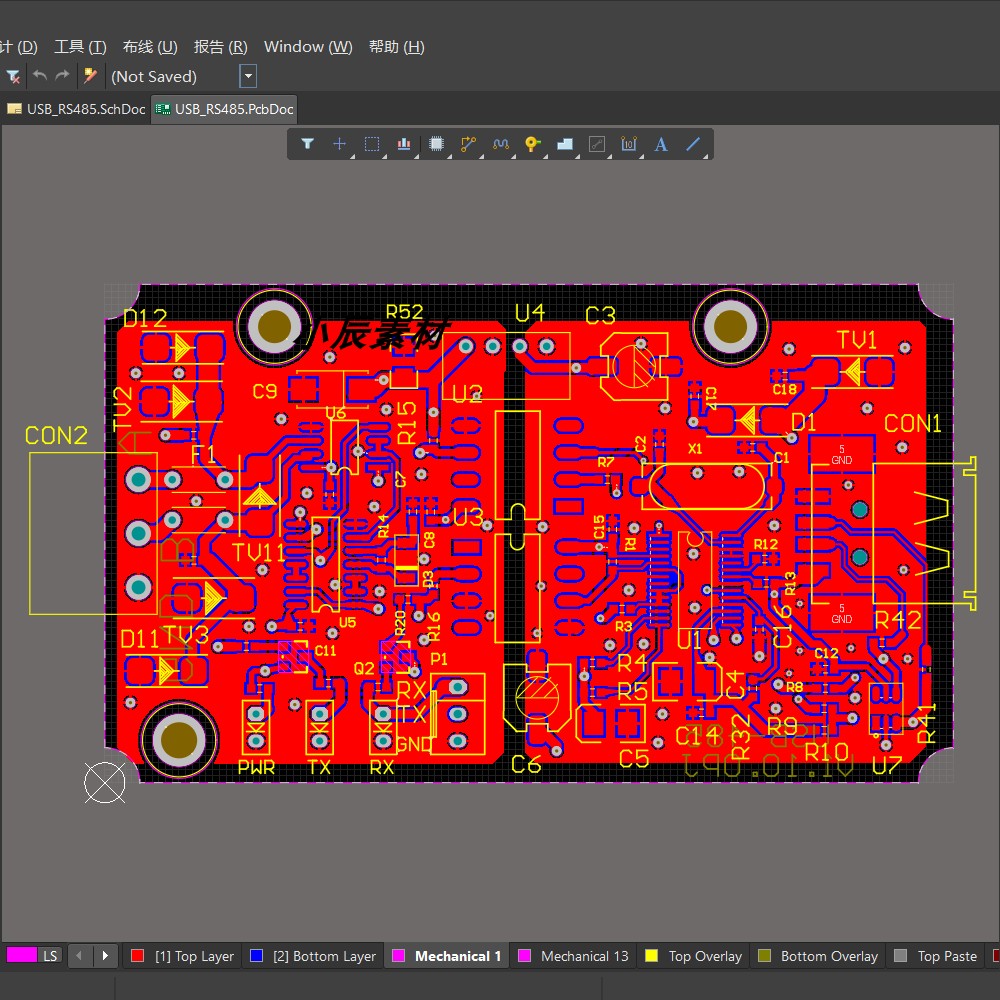Activate the Top Overlay layer tab

tap(694, 956)
